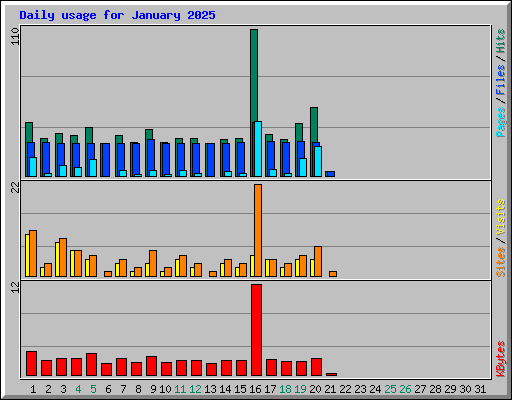The height and width of the screenshot is (400, 512).
Task: Click the Files legend label
Action: (500, 79)
